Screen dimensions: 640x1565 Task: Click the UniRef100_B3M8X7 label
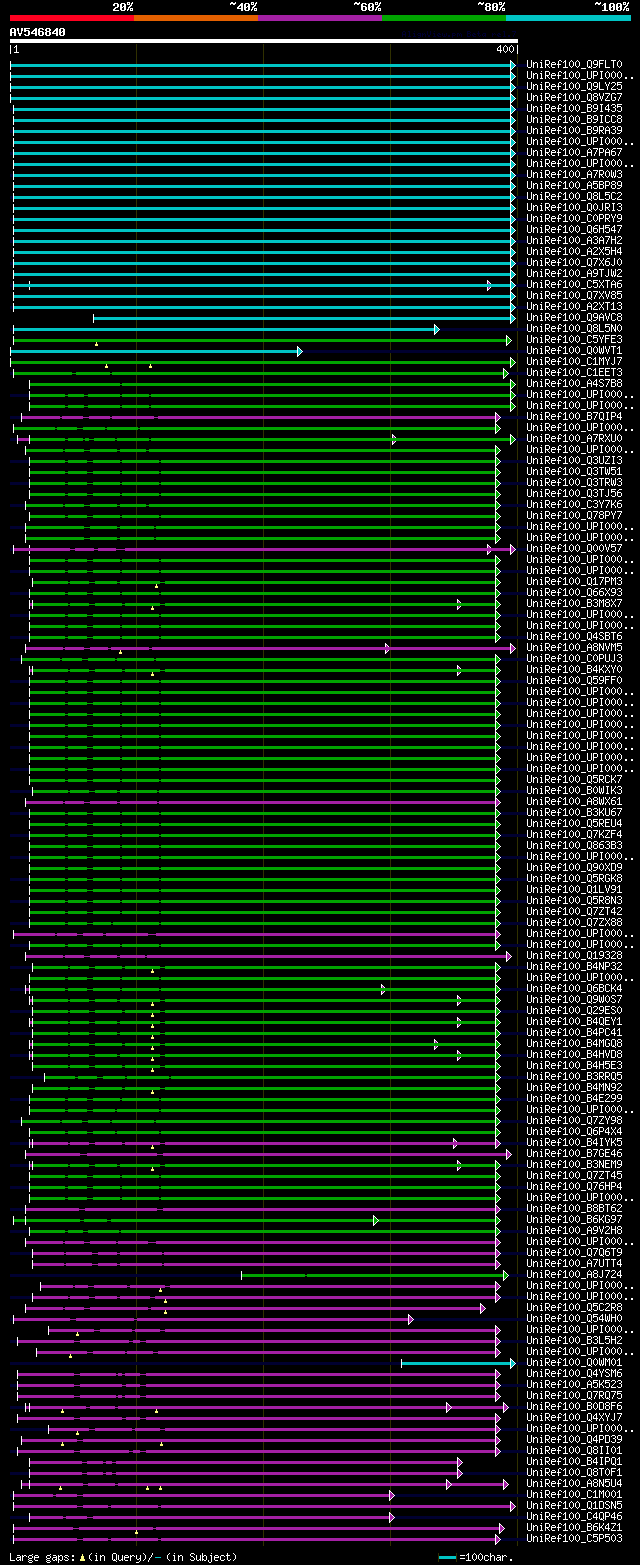[574, 604]
